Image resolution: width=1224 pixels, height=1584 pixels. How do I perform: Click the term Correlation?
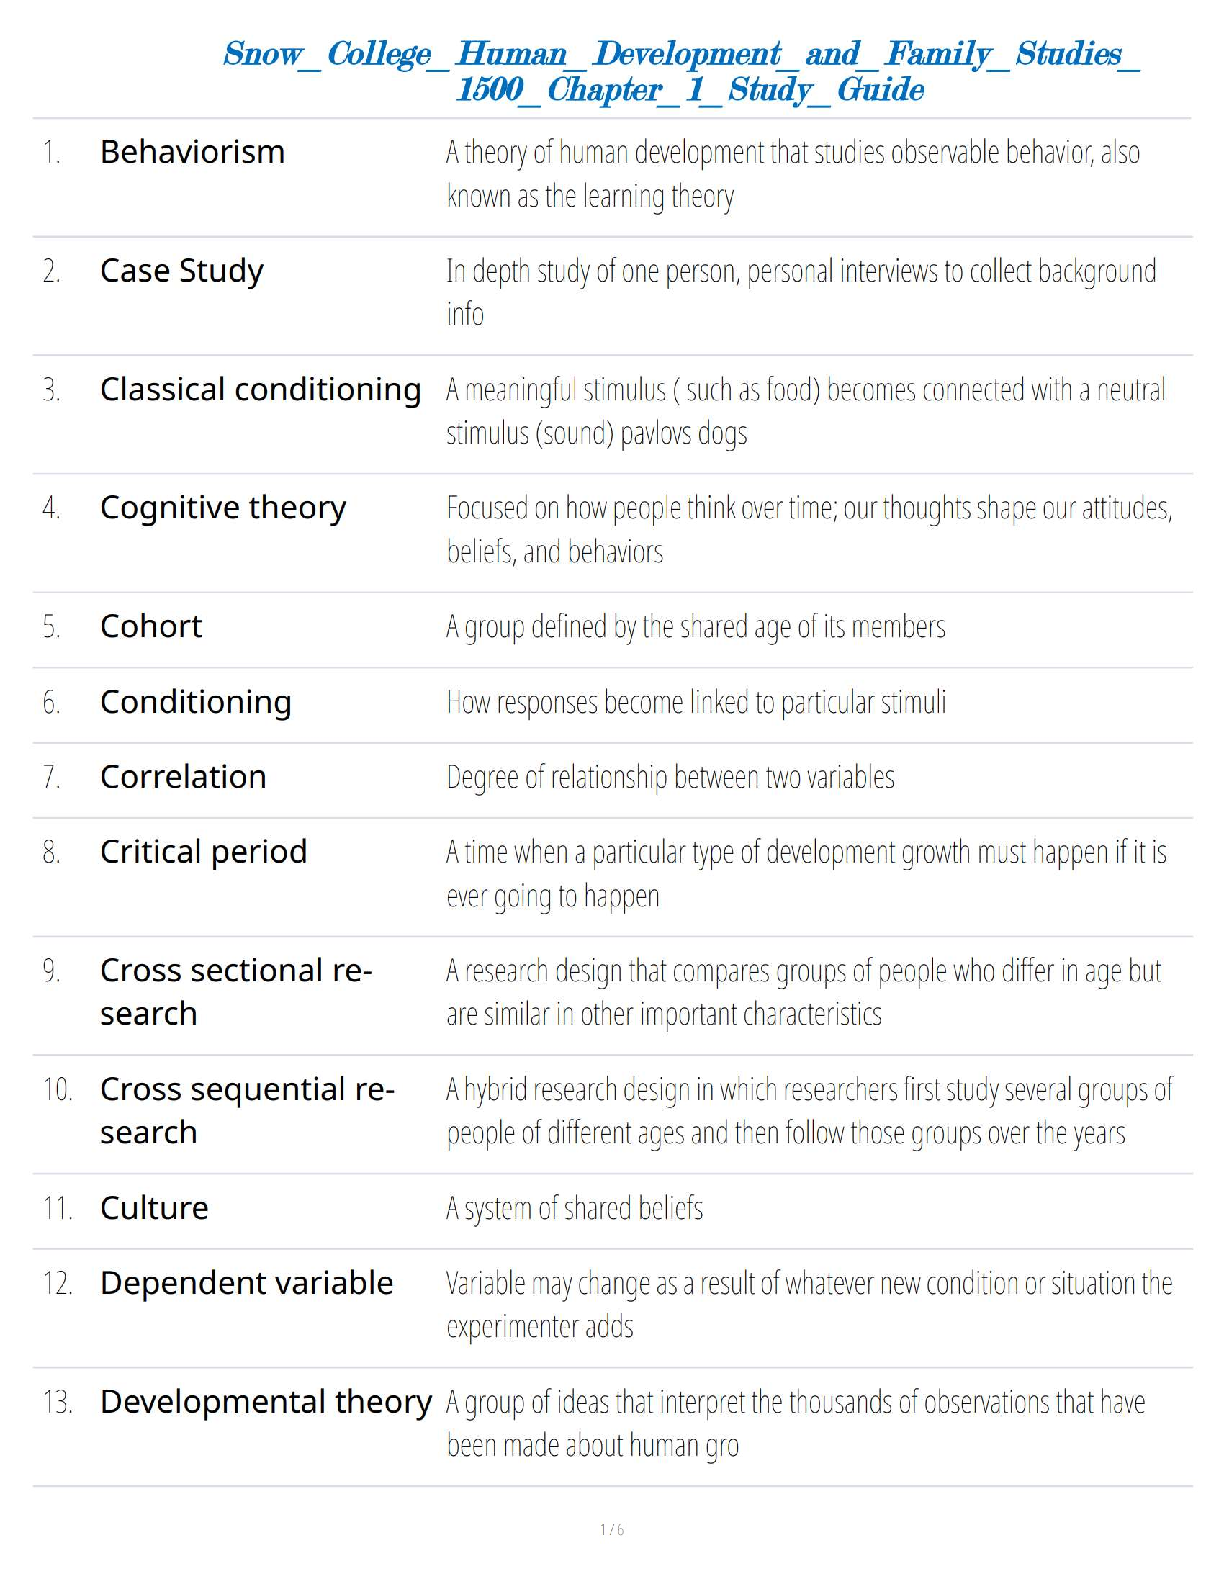(183, 777)
